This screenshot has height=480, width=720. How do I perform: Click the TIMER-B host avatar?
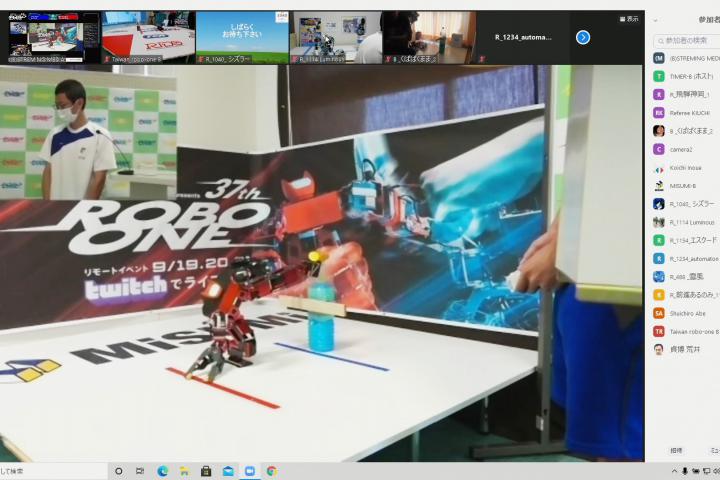[659, 76]
